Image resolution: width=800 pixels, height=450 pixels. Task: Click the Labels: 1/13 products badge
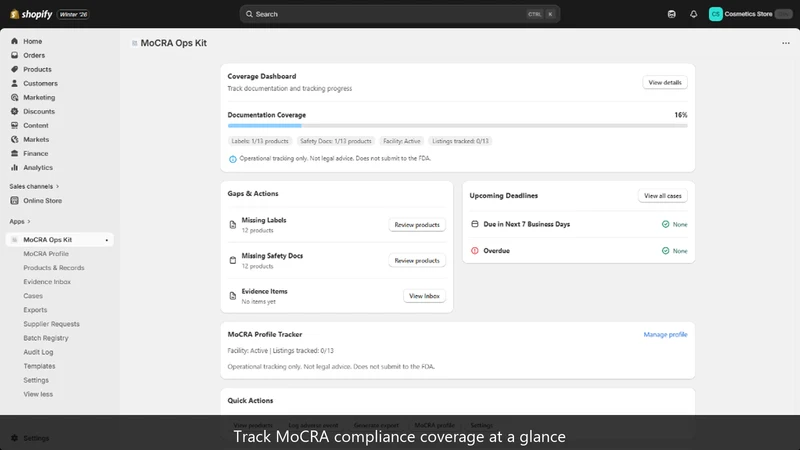point(260,141)
